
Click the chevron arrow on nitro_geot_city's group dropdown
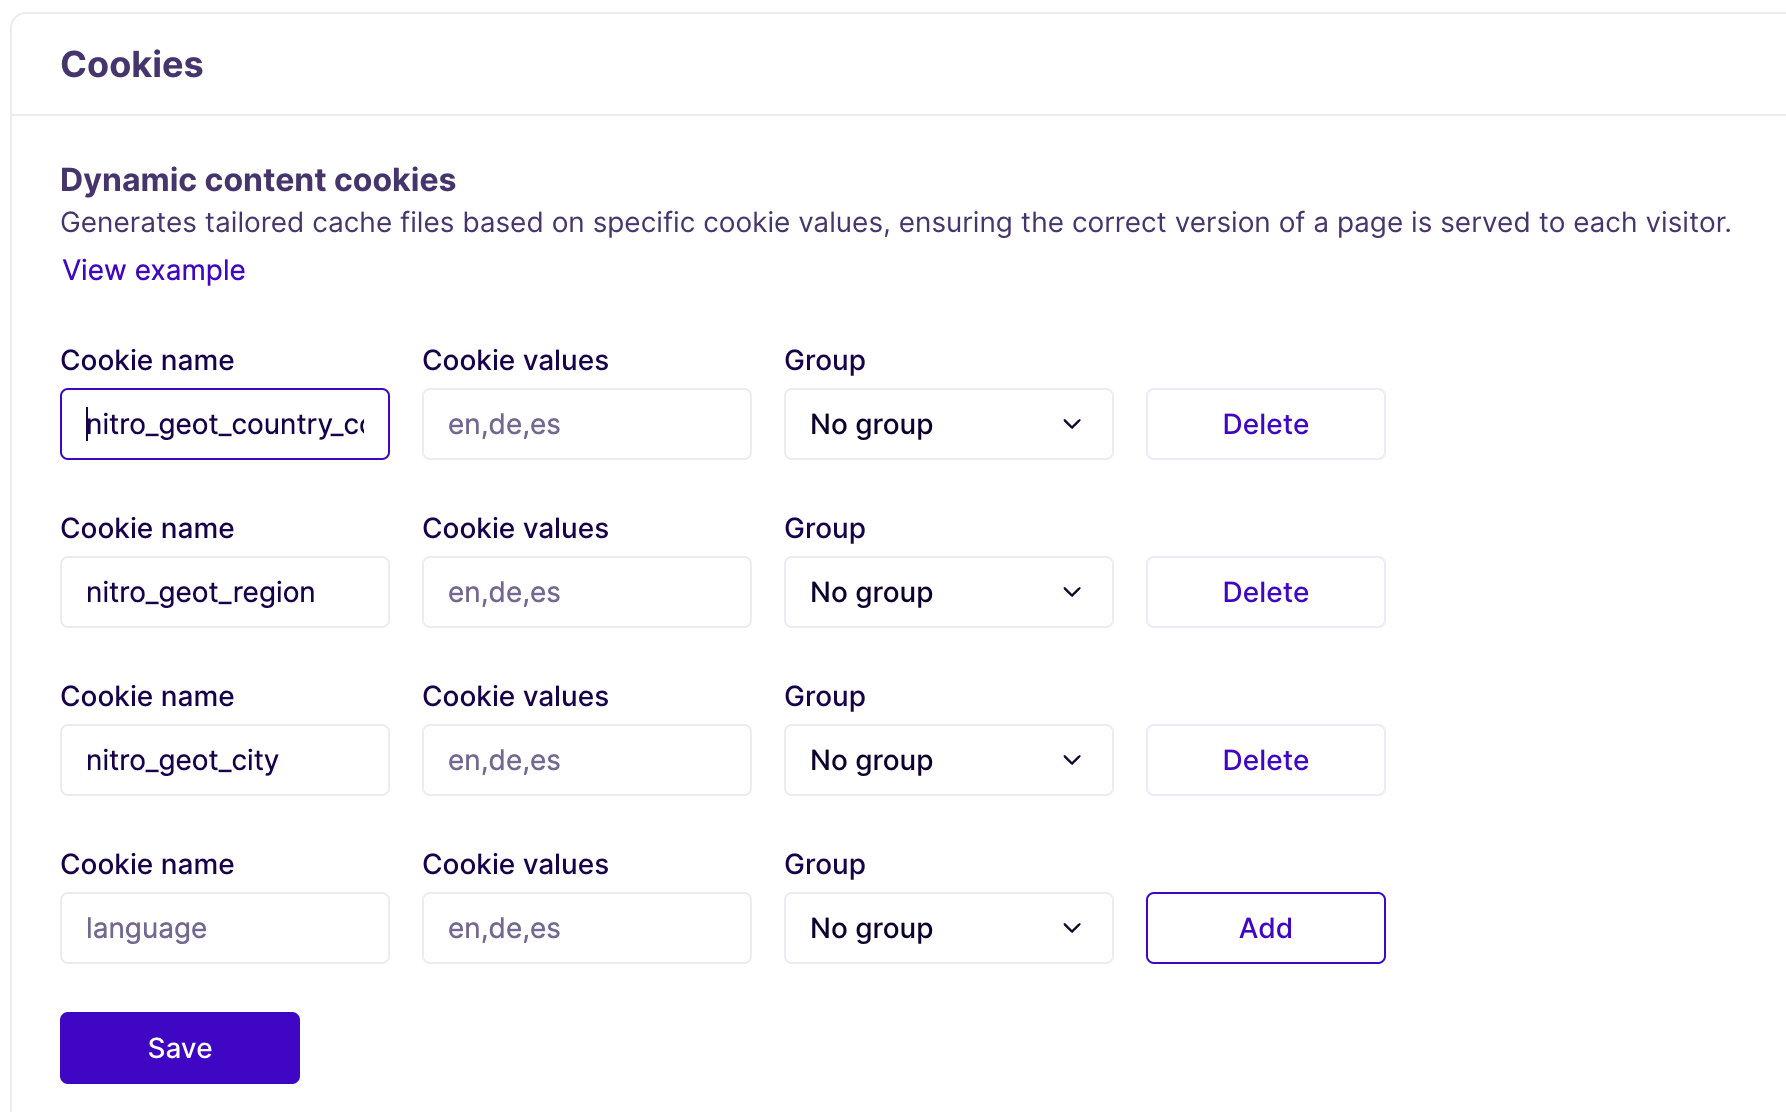[1071, 760]
